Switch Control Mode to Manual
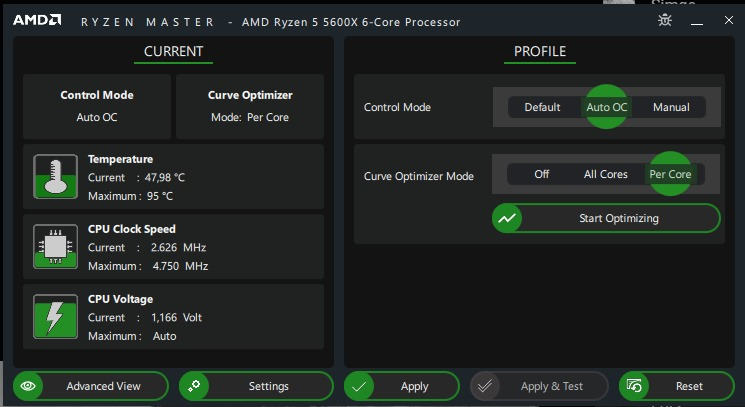Image resolution: width=745 pixels, height=407 pixels. click(x=671, y=107)
